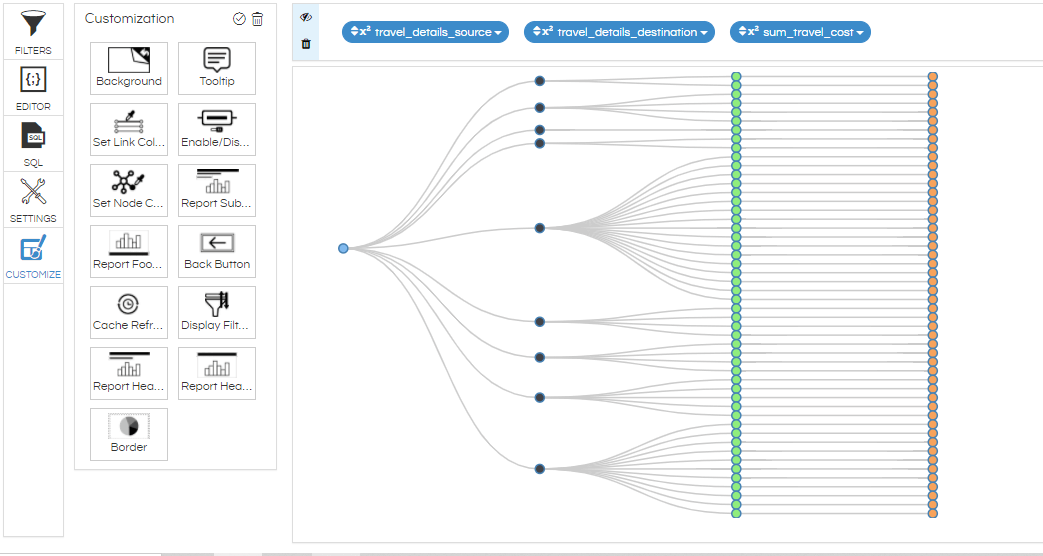Click the light blue root node of tree
The image size is (1043, 556).
[343, 248]
